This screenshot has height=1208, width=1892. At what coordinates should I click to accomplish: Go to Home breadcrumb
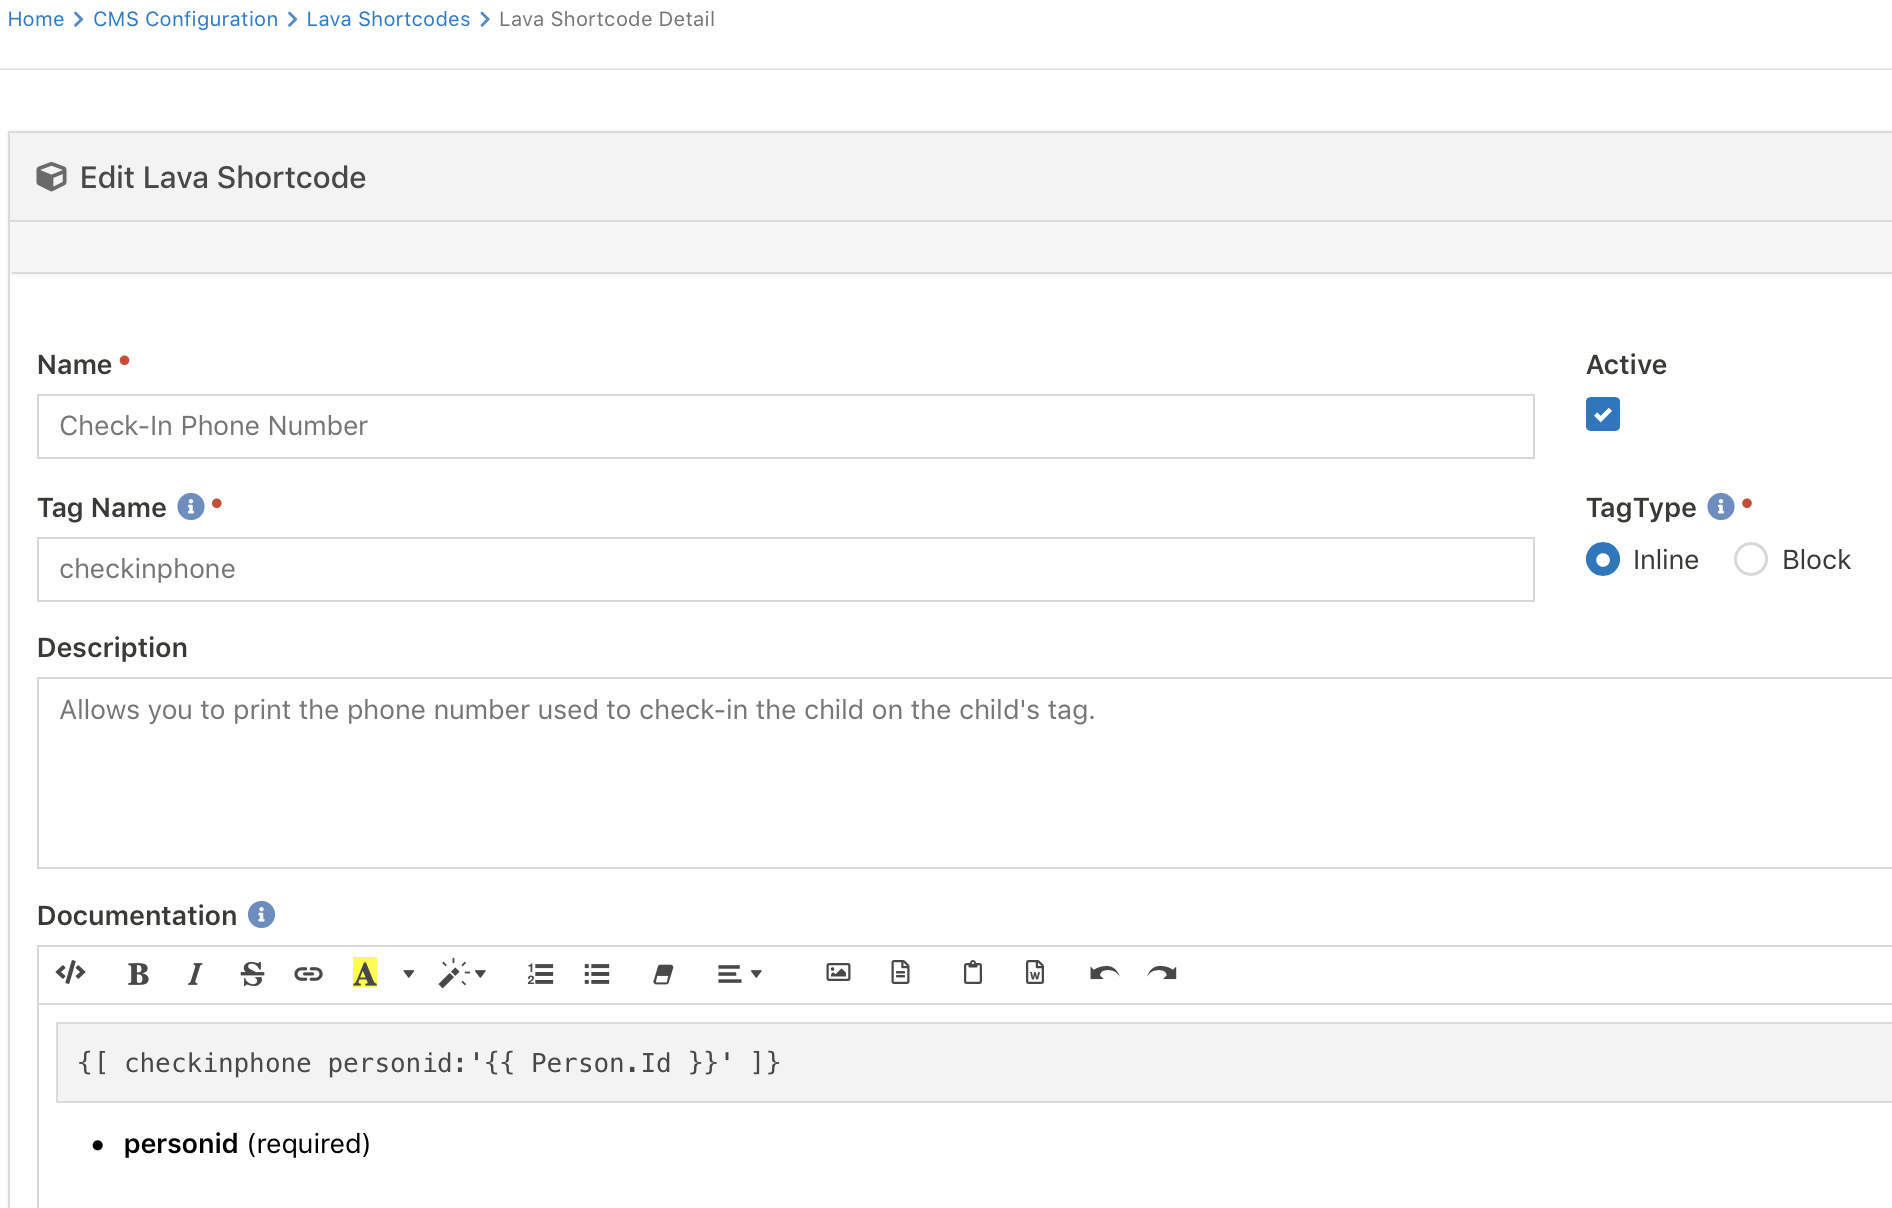pos(36,19)
